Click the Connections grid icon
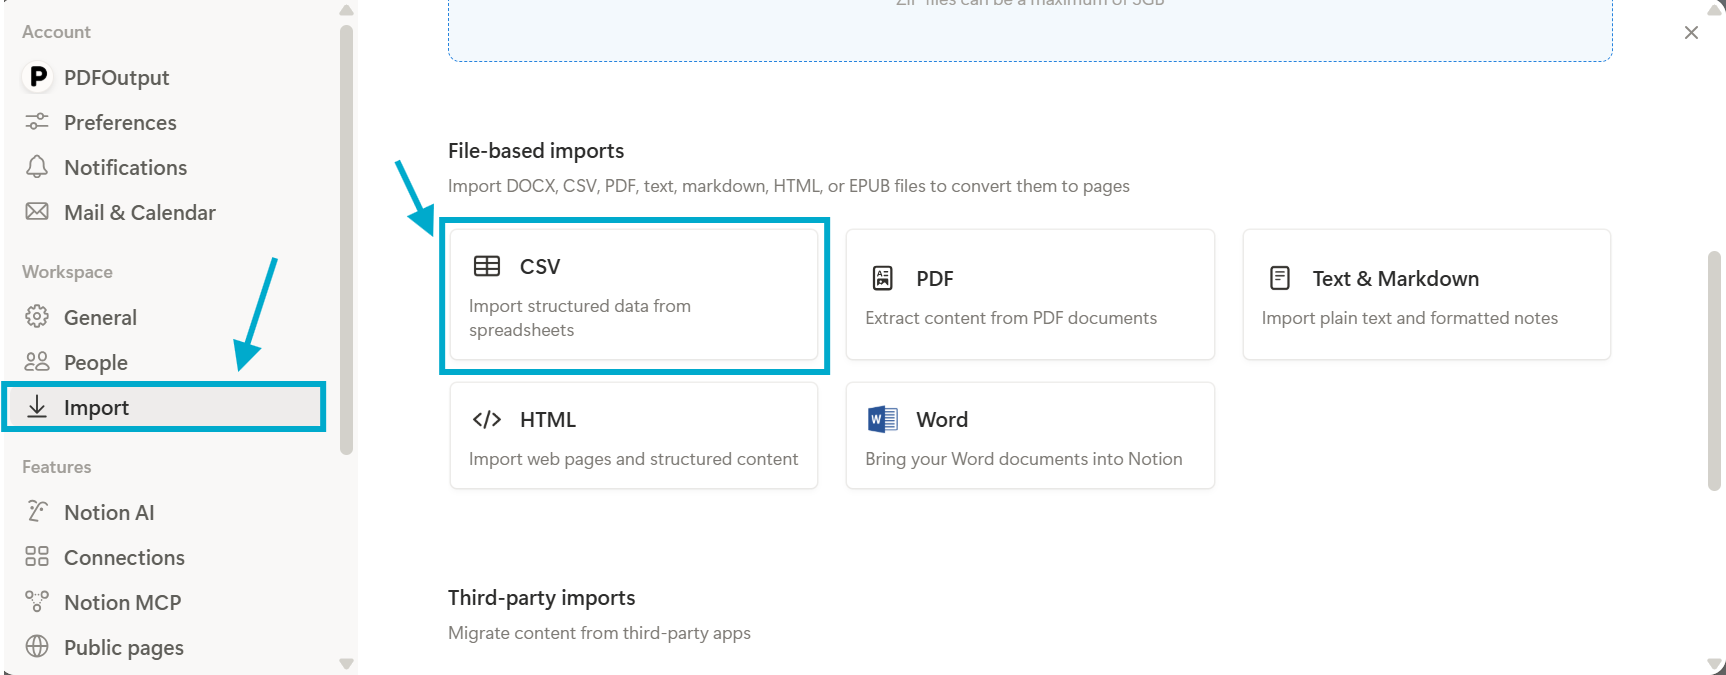The width and height of the screenshot is (1726, 675). coord(37,557)
